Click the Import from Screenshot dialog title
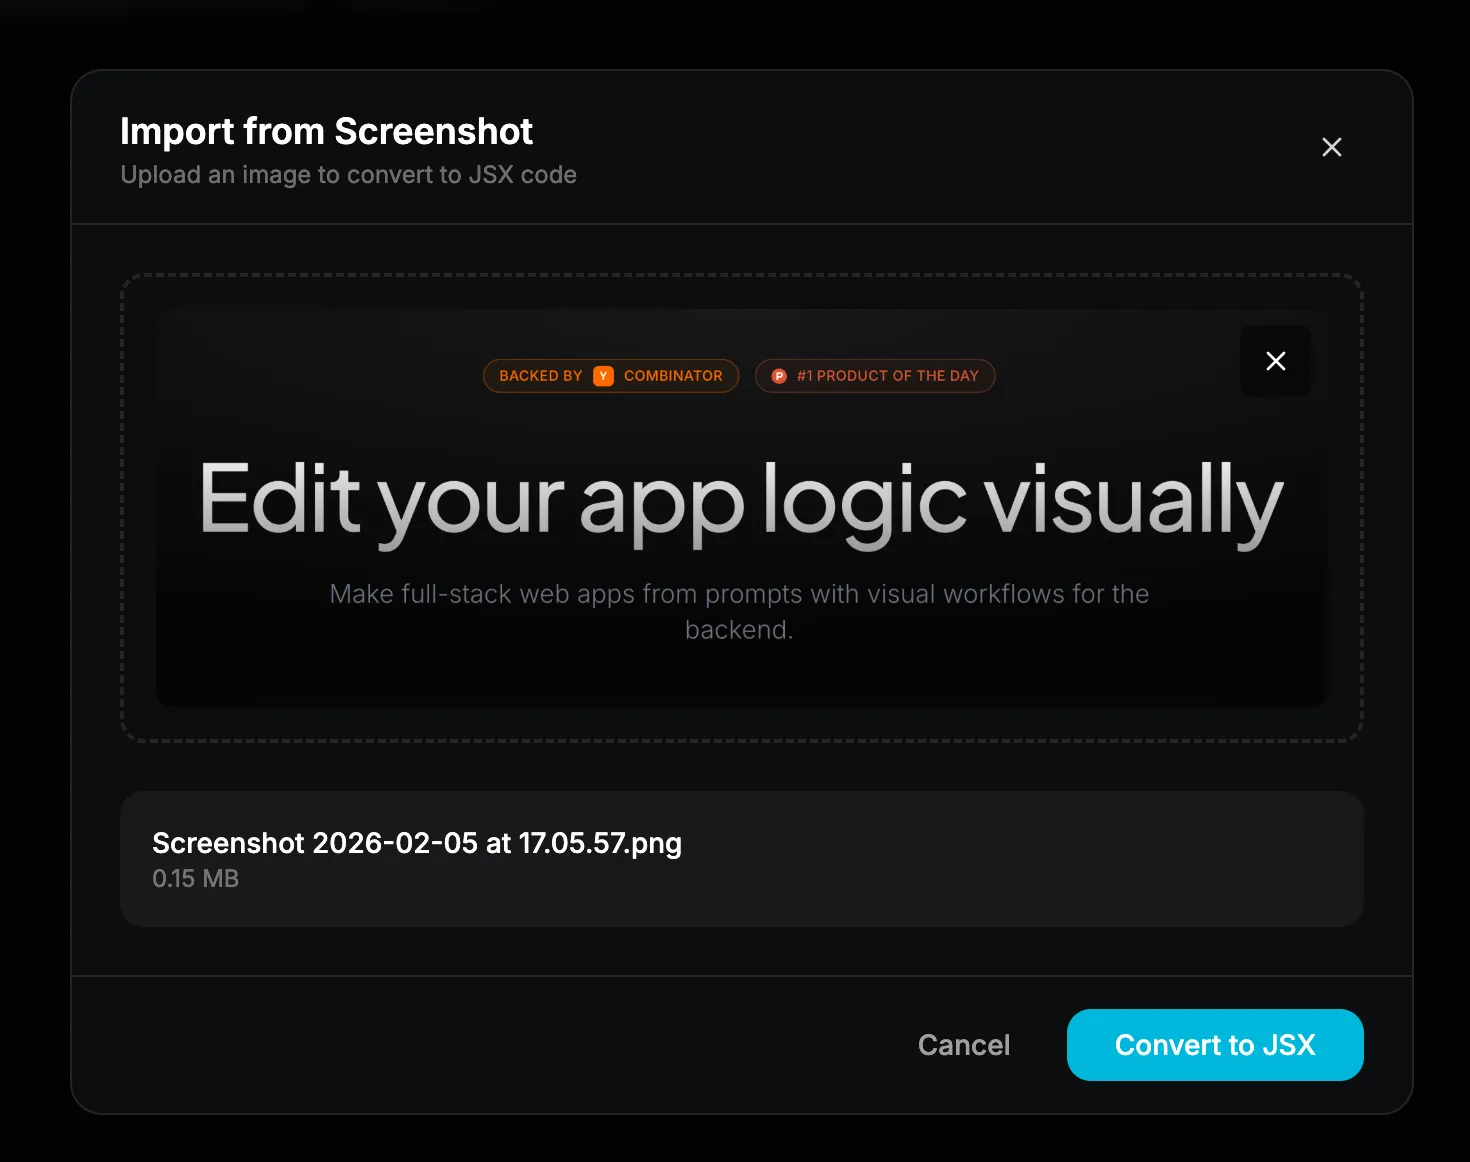Image resolution: width=1470 pixels, height=1162 pixels. coord(326,131)
